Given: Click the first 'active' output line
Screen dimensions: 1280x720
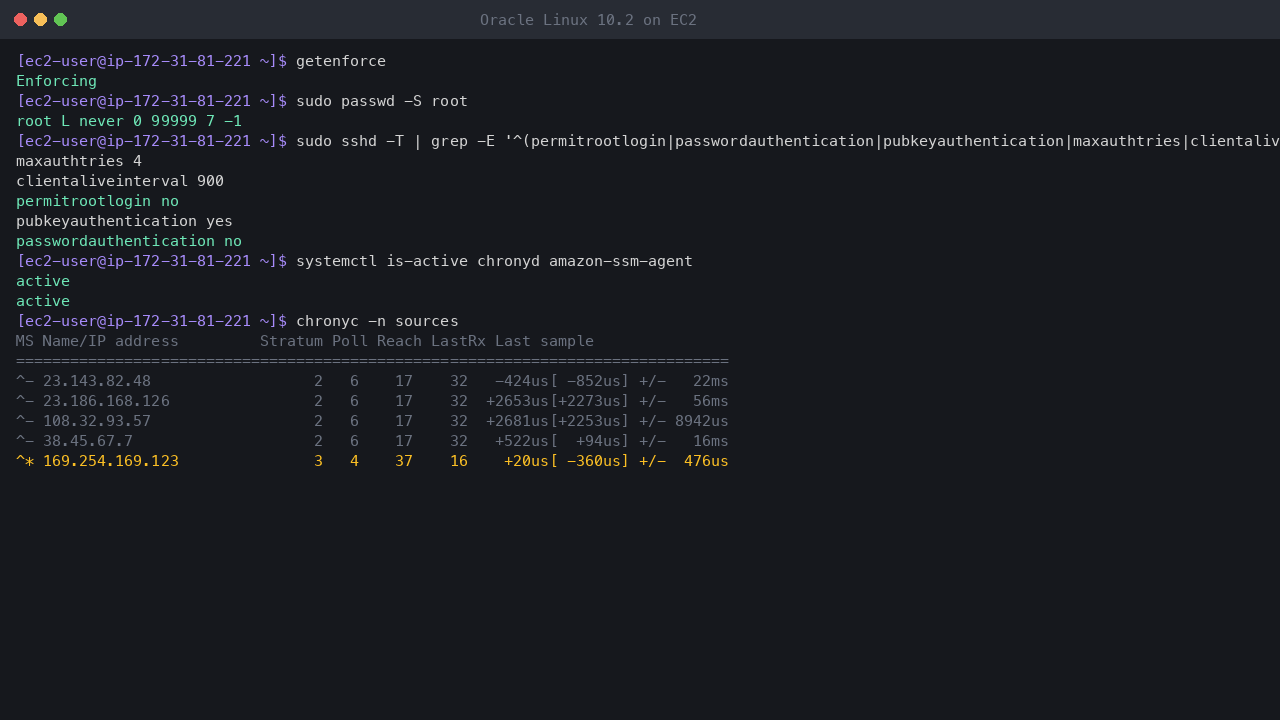Looking at the screenshot, I should 43,281.
